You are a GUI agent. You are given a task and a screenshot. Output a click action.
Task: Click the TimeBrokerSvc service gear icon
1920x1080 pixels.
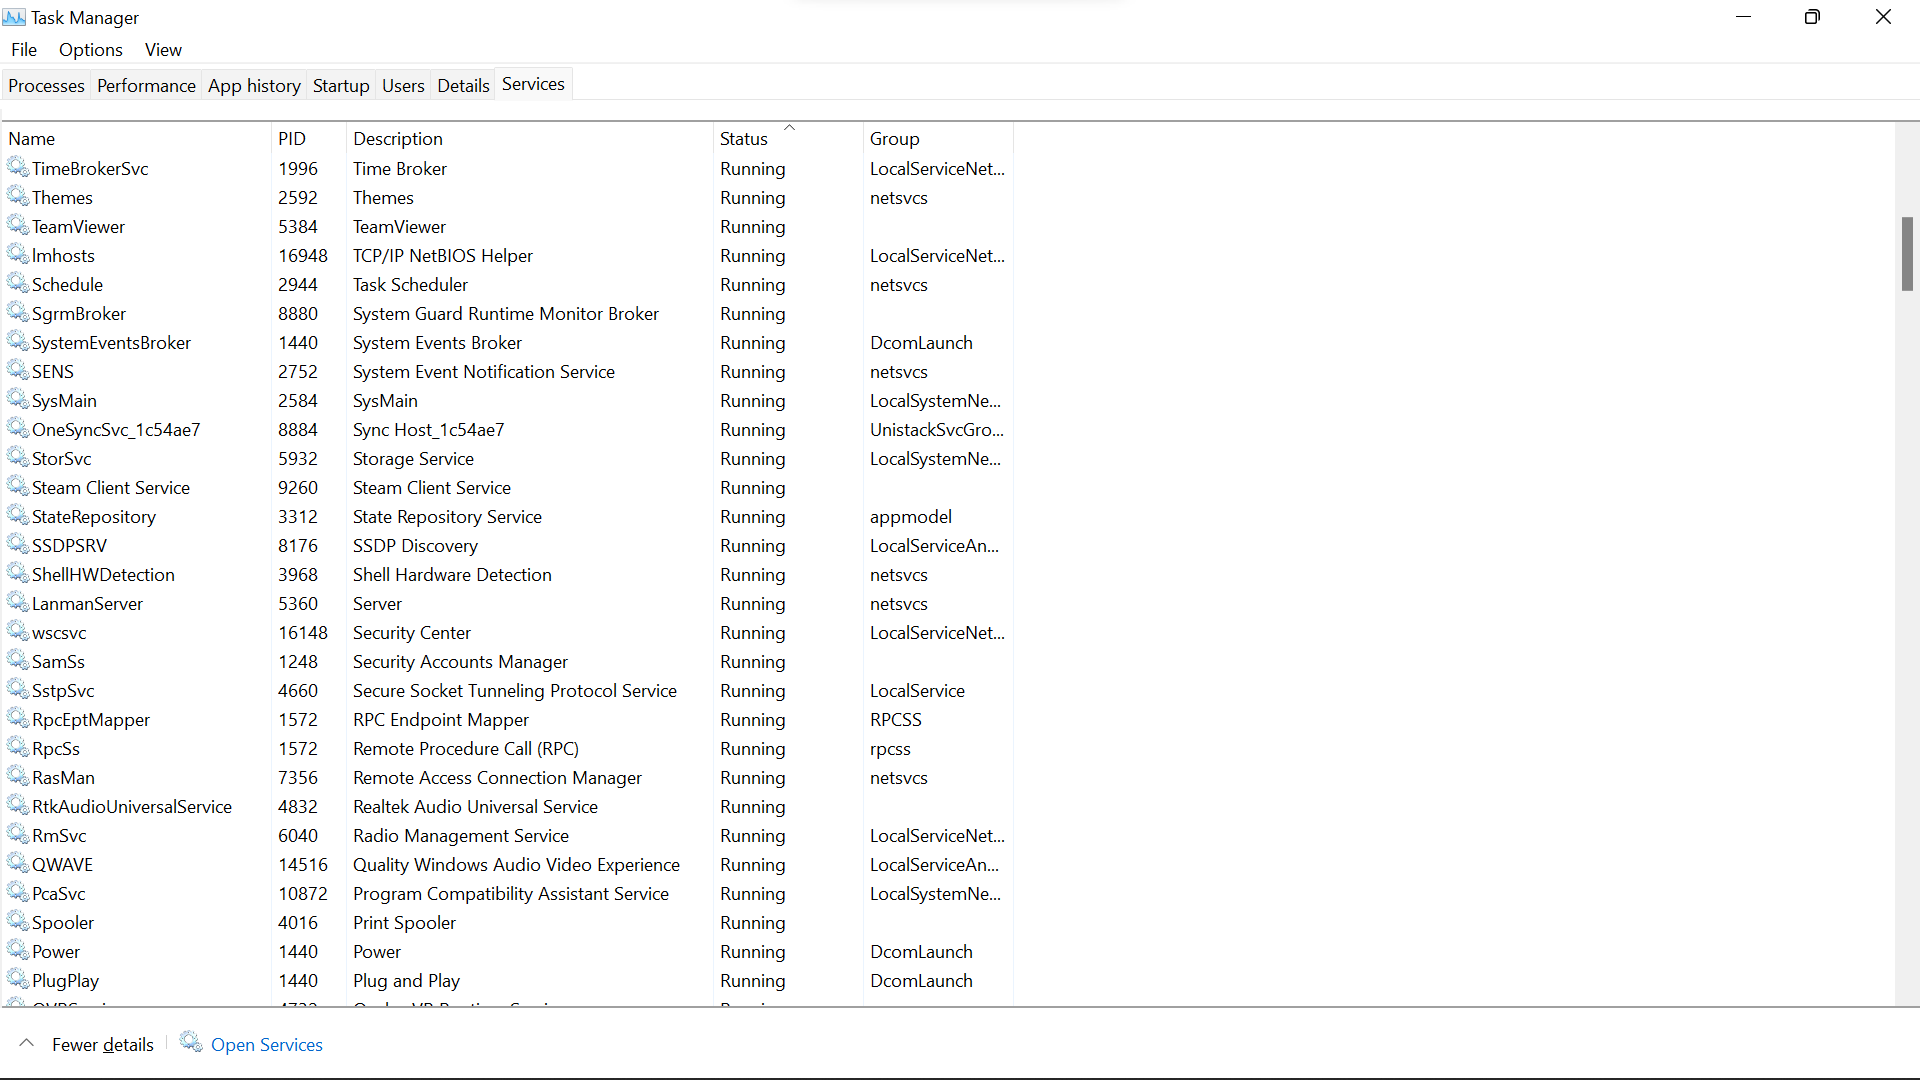[18, 167]
